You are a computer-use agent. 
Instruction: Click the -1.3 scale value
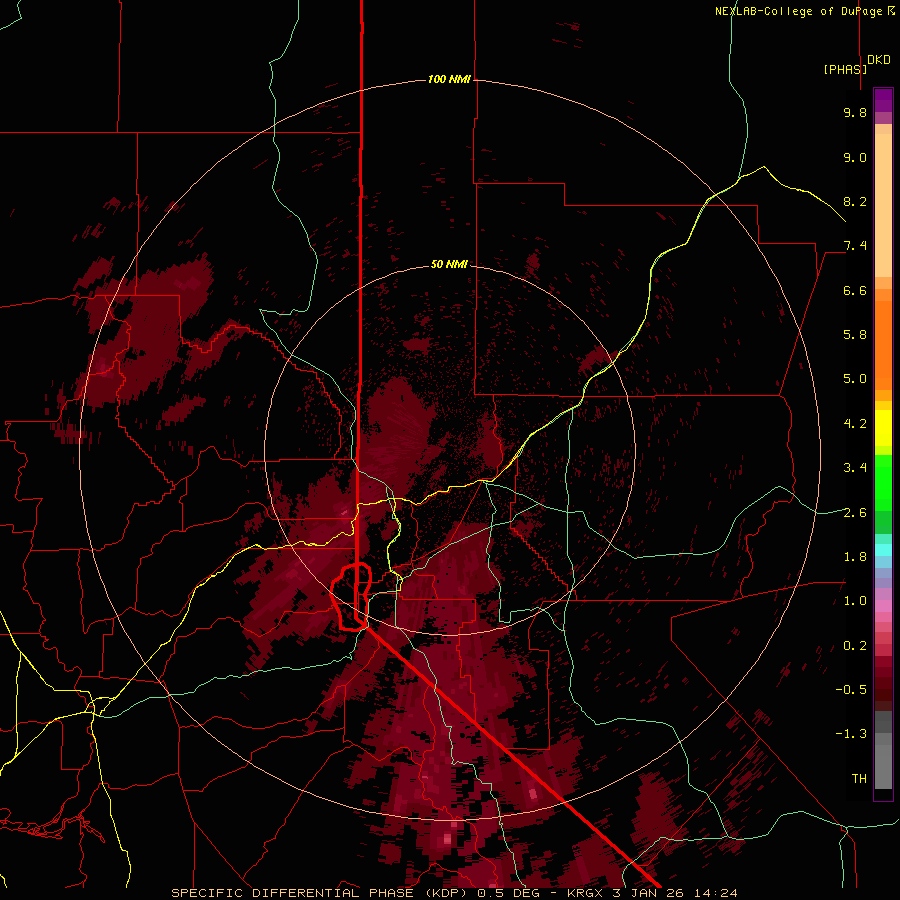(x=851, y=734)
